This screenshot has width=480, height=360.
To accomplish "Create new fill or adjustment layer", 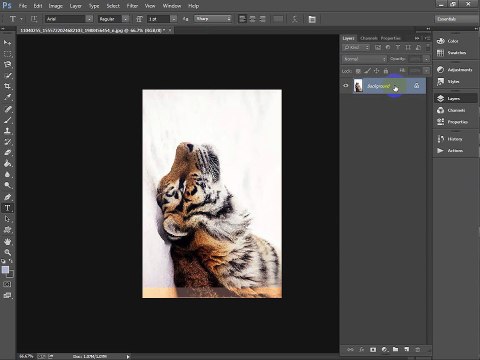I will coord(384,350).
